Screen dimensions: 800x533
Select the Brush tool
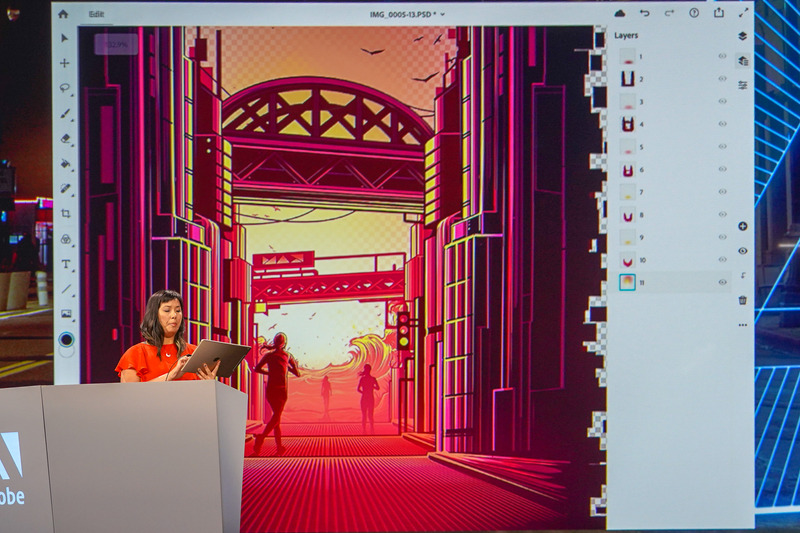[65, 113]
